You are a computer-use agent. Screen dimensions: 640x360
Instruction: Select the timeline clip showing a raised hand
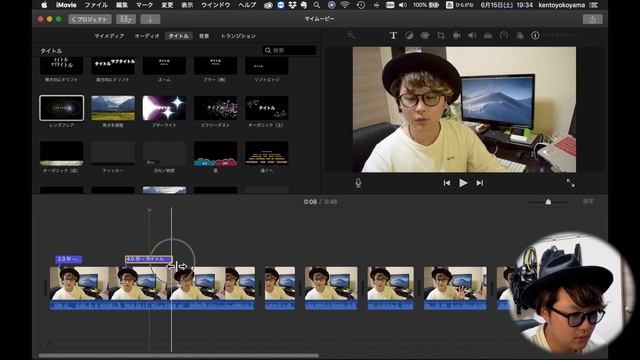click(455, 288)
